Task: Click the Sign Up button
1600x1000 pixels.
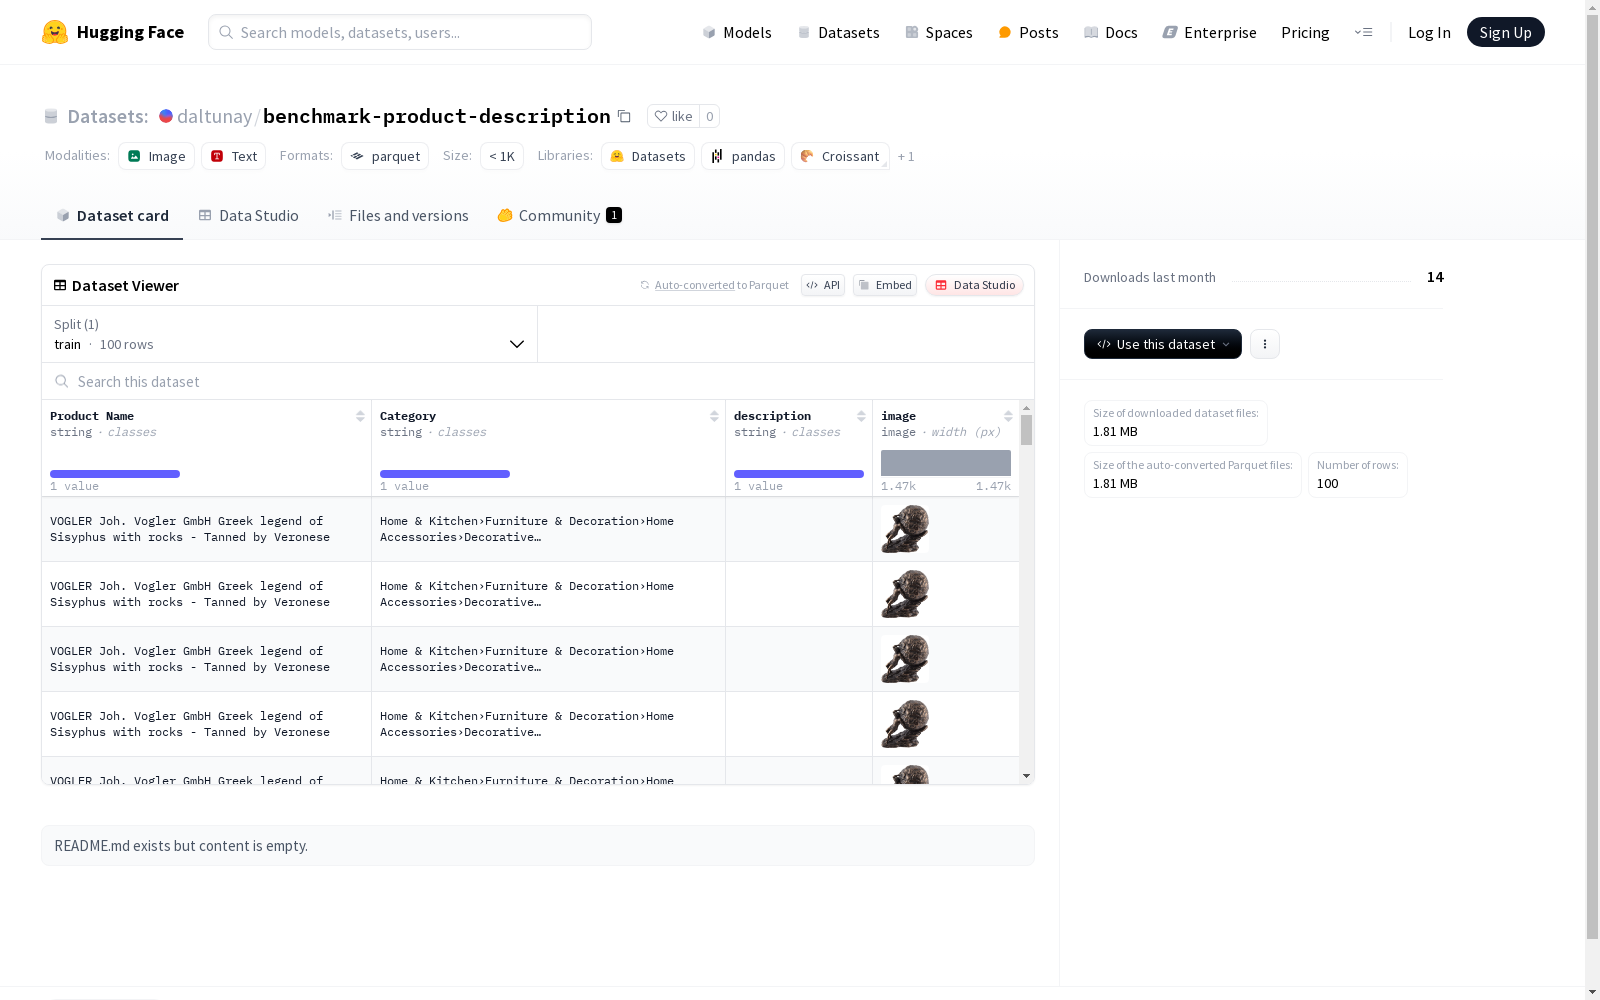Action: [x=1505, y=32]
